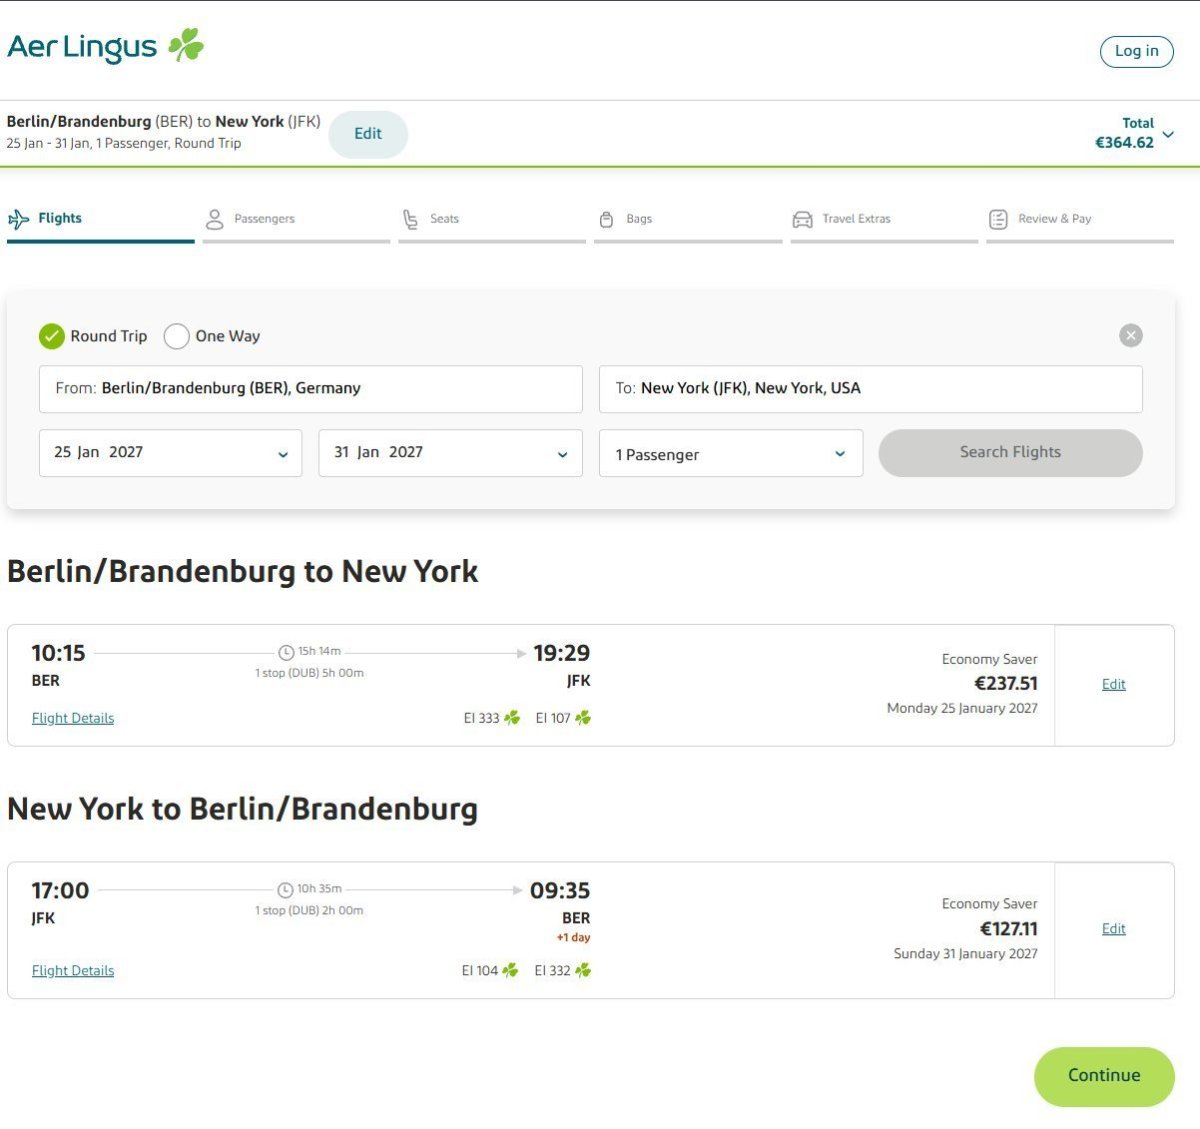This screenshot has height=1129, width=1200.
Task: Click the To New York (JFK) input field
Action: point(871,389)
